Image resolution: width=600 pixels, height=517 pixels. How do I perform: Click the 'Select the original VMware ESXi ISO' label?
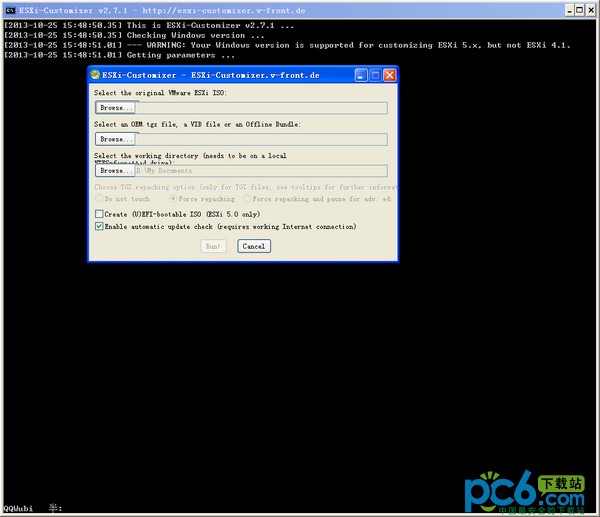[x=160, y=93]
